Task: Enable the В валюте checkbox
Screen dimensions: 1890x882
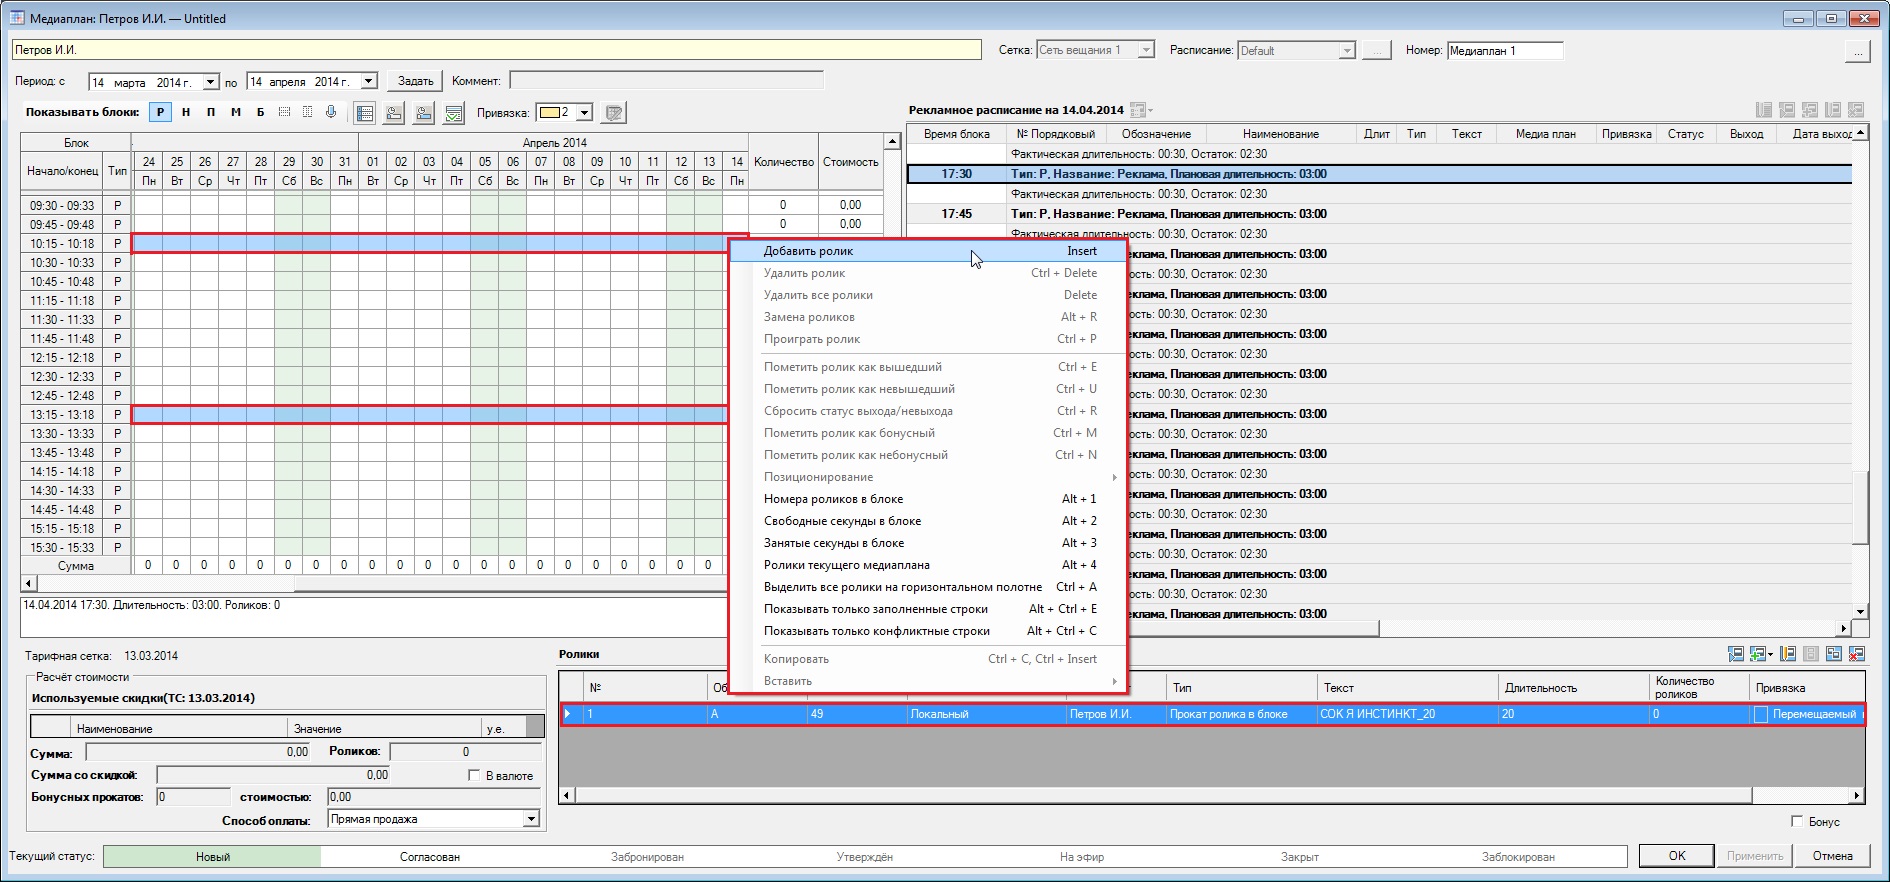Action: [x=474, y=775]
